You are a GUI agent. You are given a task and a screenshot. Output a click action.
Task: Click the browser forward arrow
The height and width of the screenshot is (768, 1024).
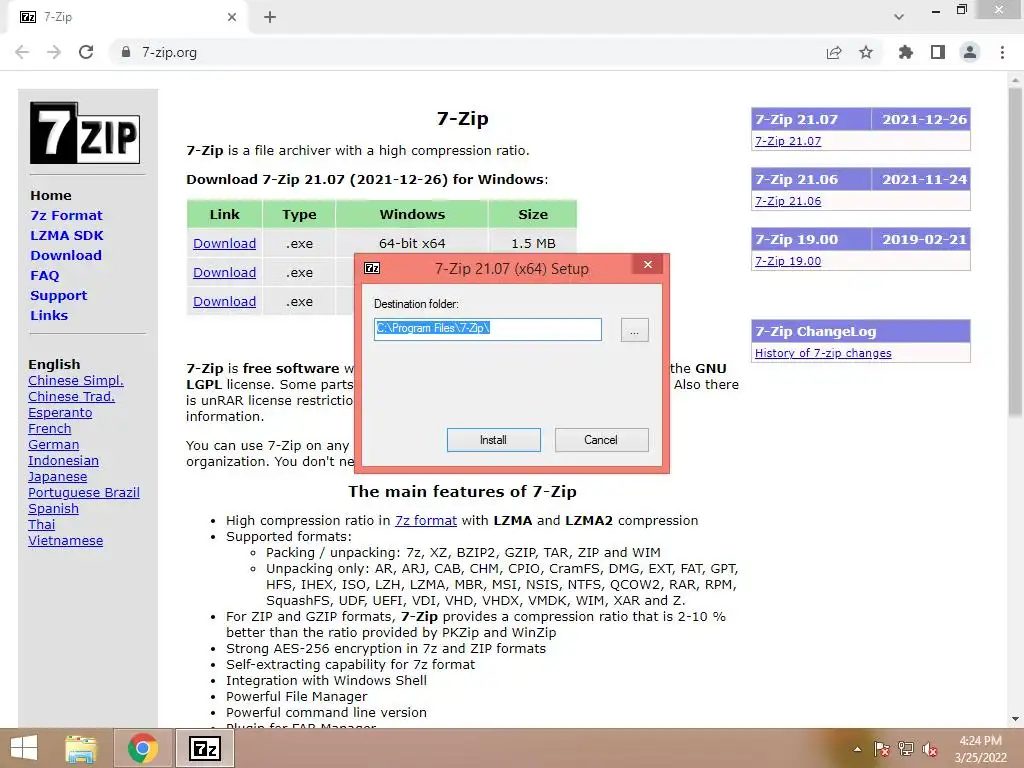54,52
